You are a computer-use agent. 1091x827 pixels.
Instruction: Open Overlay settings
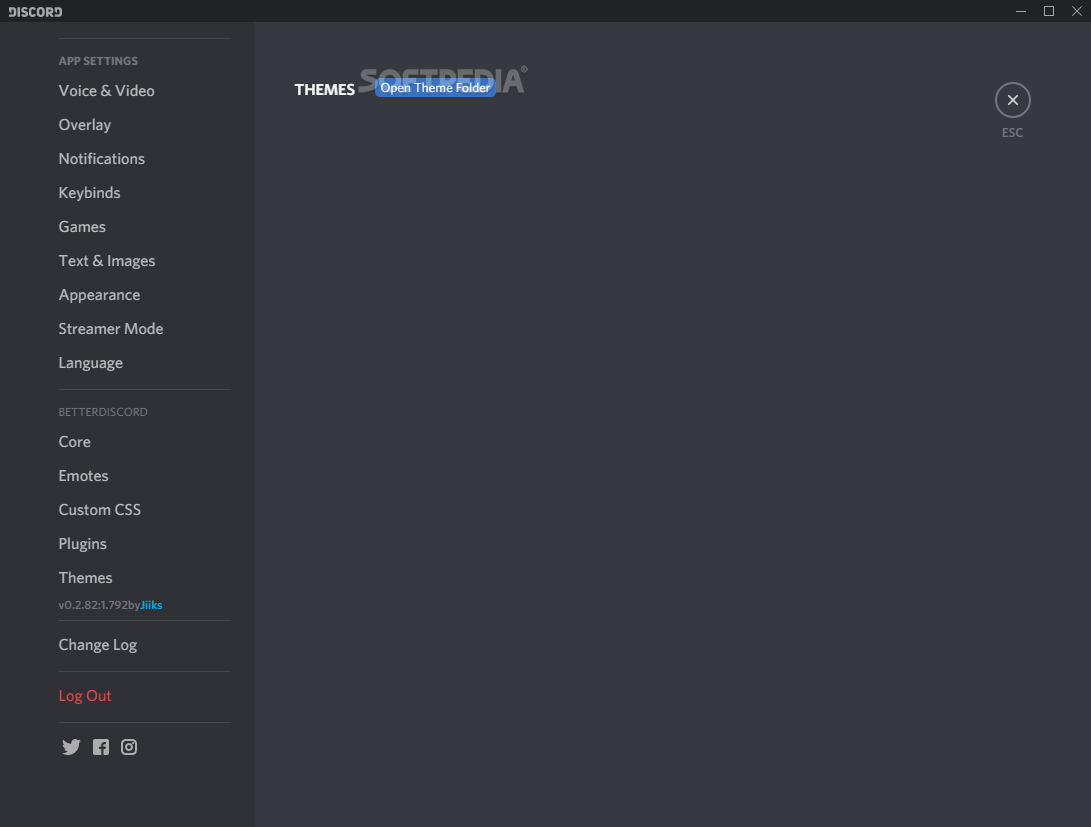point(85,125)
